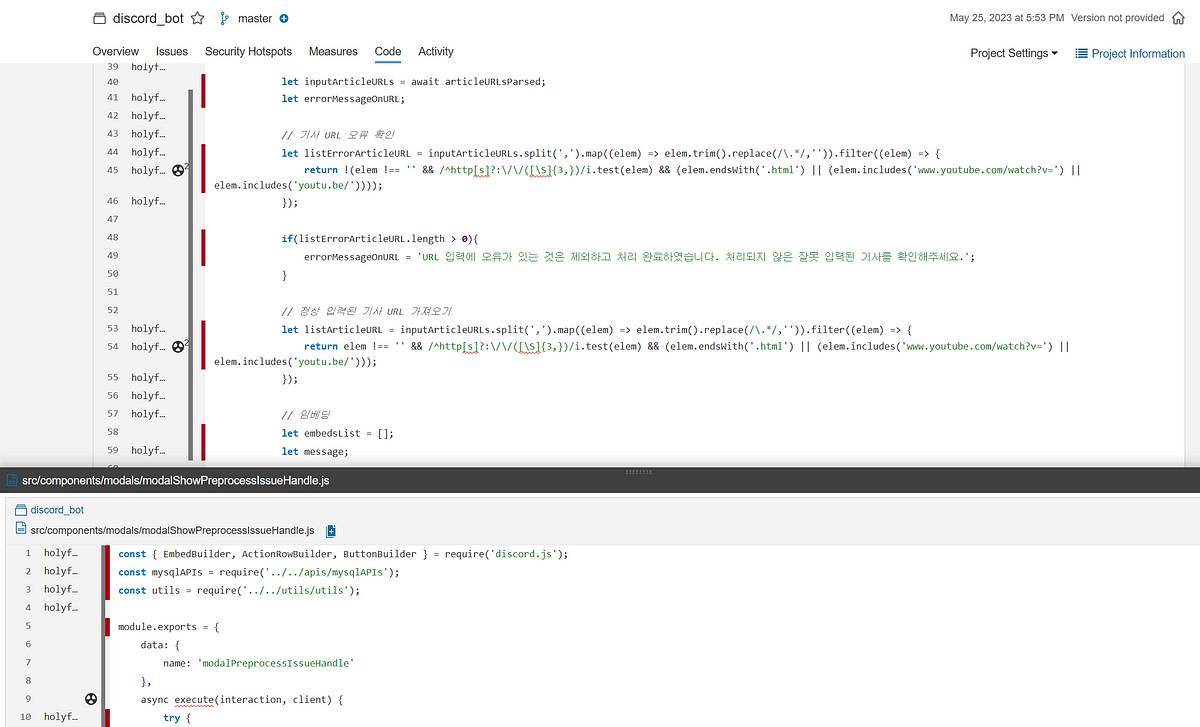Click 'let embedsList = [];' code line
Viewport: 1200px width, 727px height.
(x=337, y=432)
